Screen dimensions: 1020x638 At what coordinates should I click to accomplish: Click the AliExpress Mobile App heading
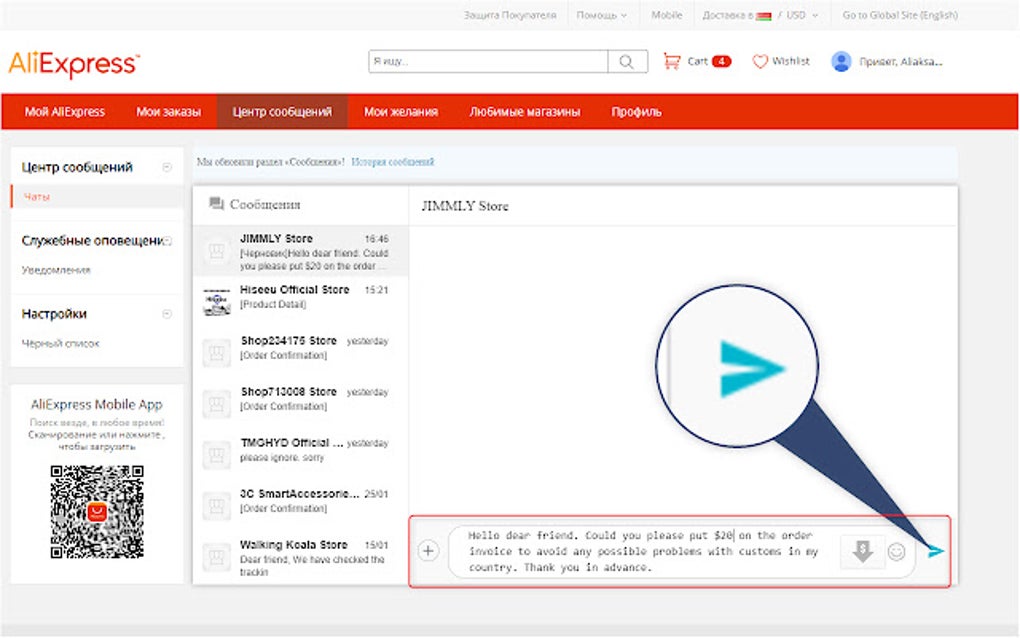click(x=96, y=404)
